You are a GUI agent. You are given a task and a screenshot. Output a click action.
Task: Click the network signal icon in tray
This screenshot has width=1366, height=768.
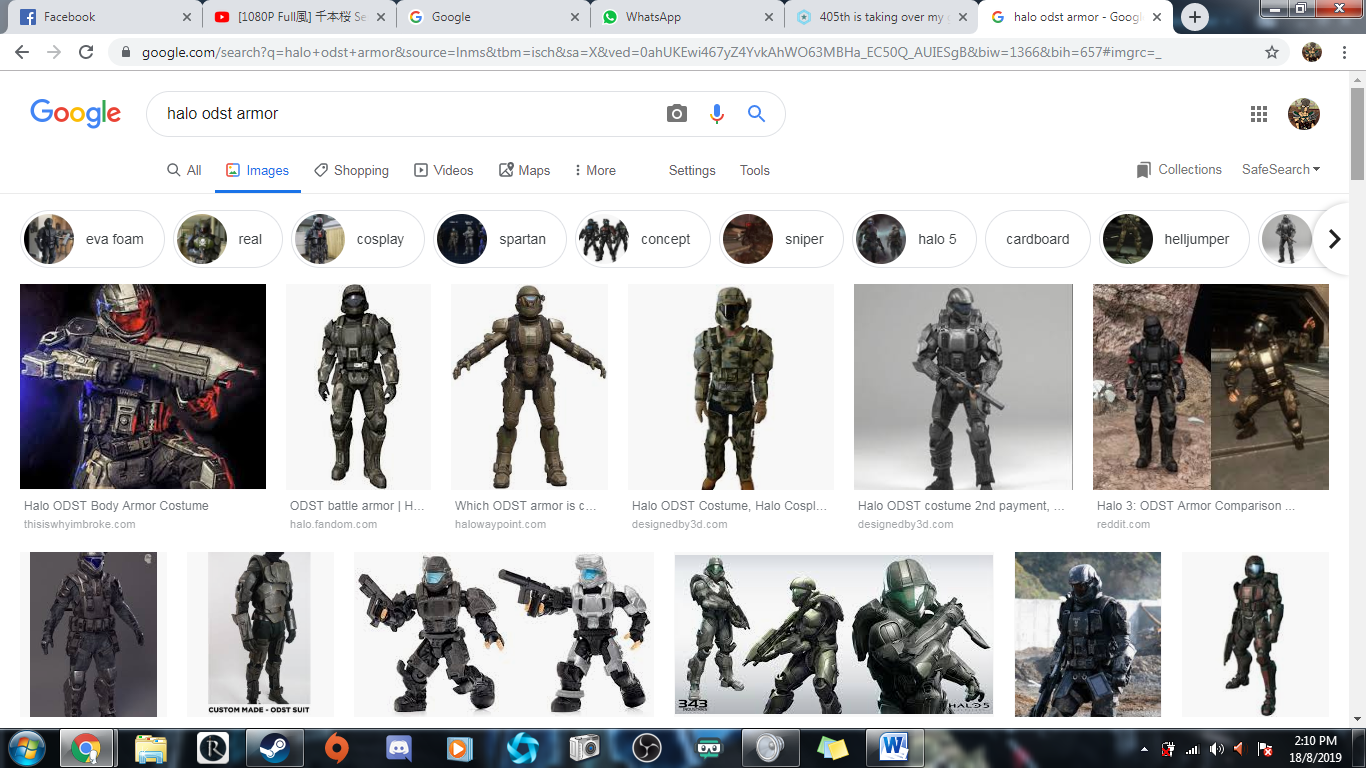click(x=1192, y=749)
